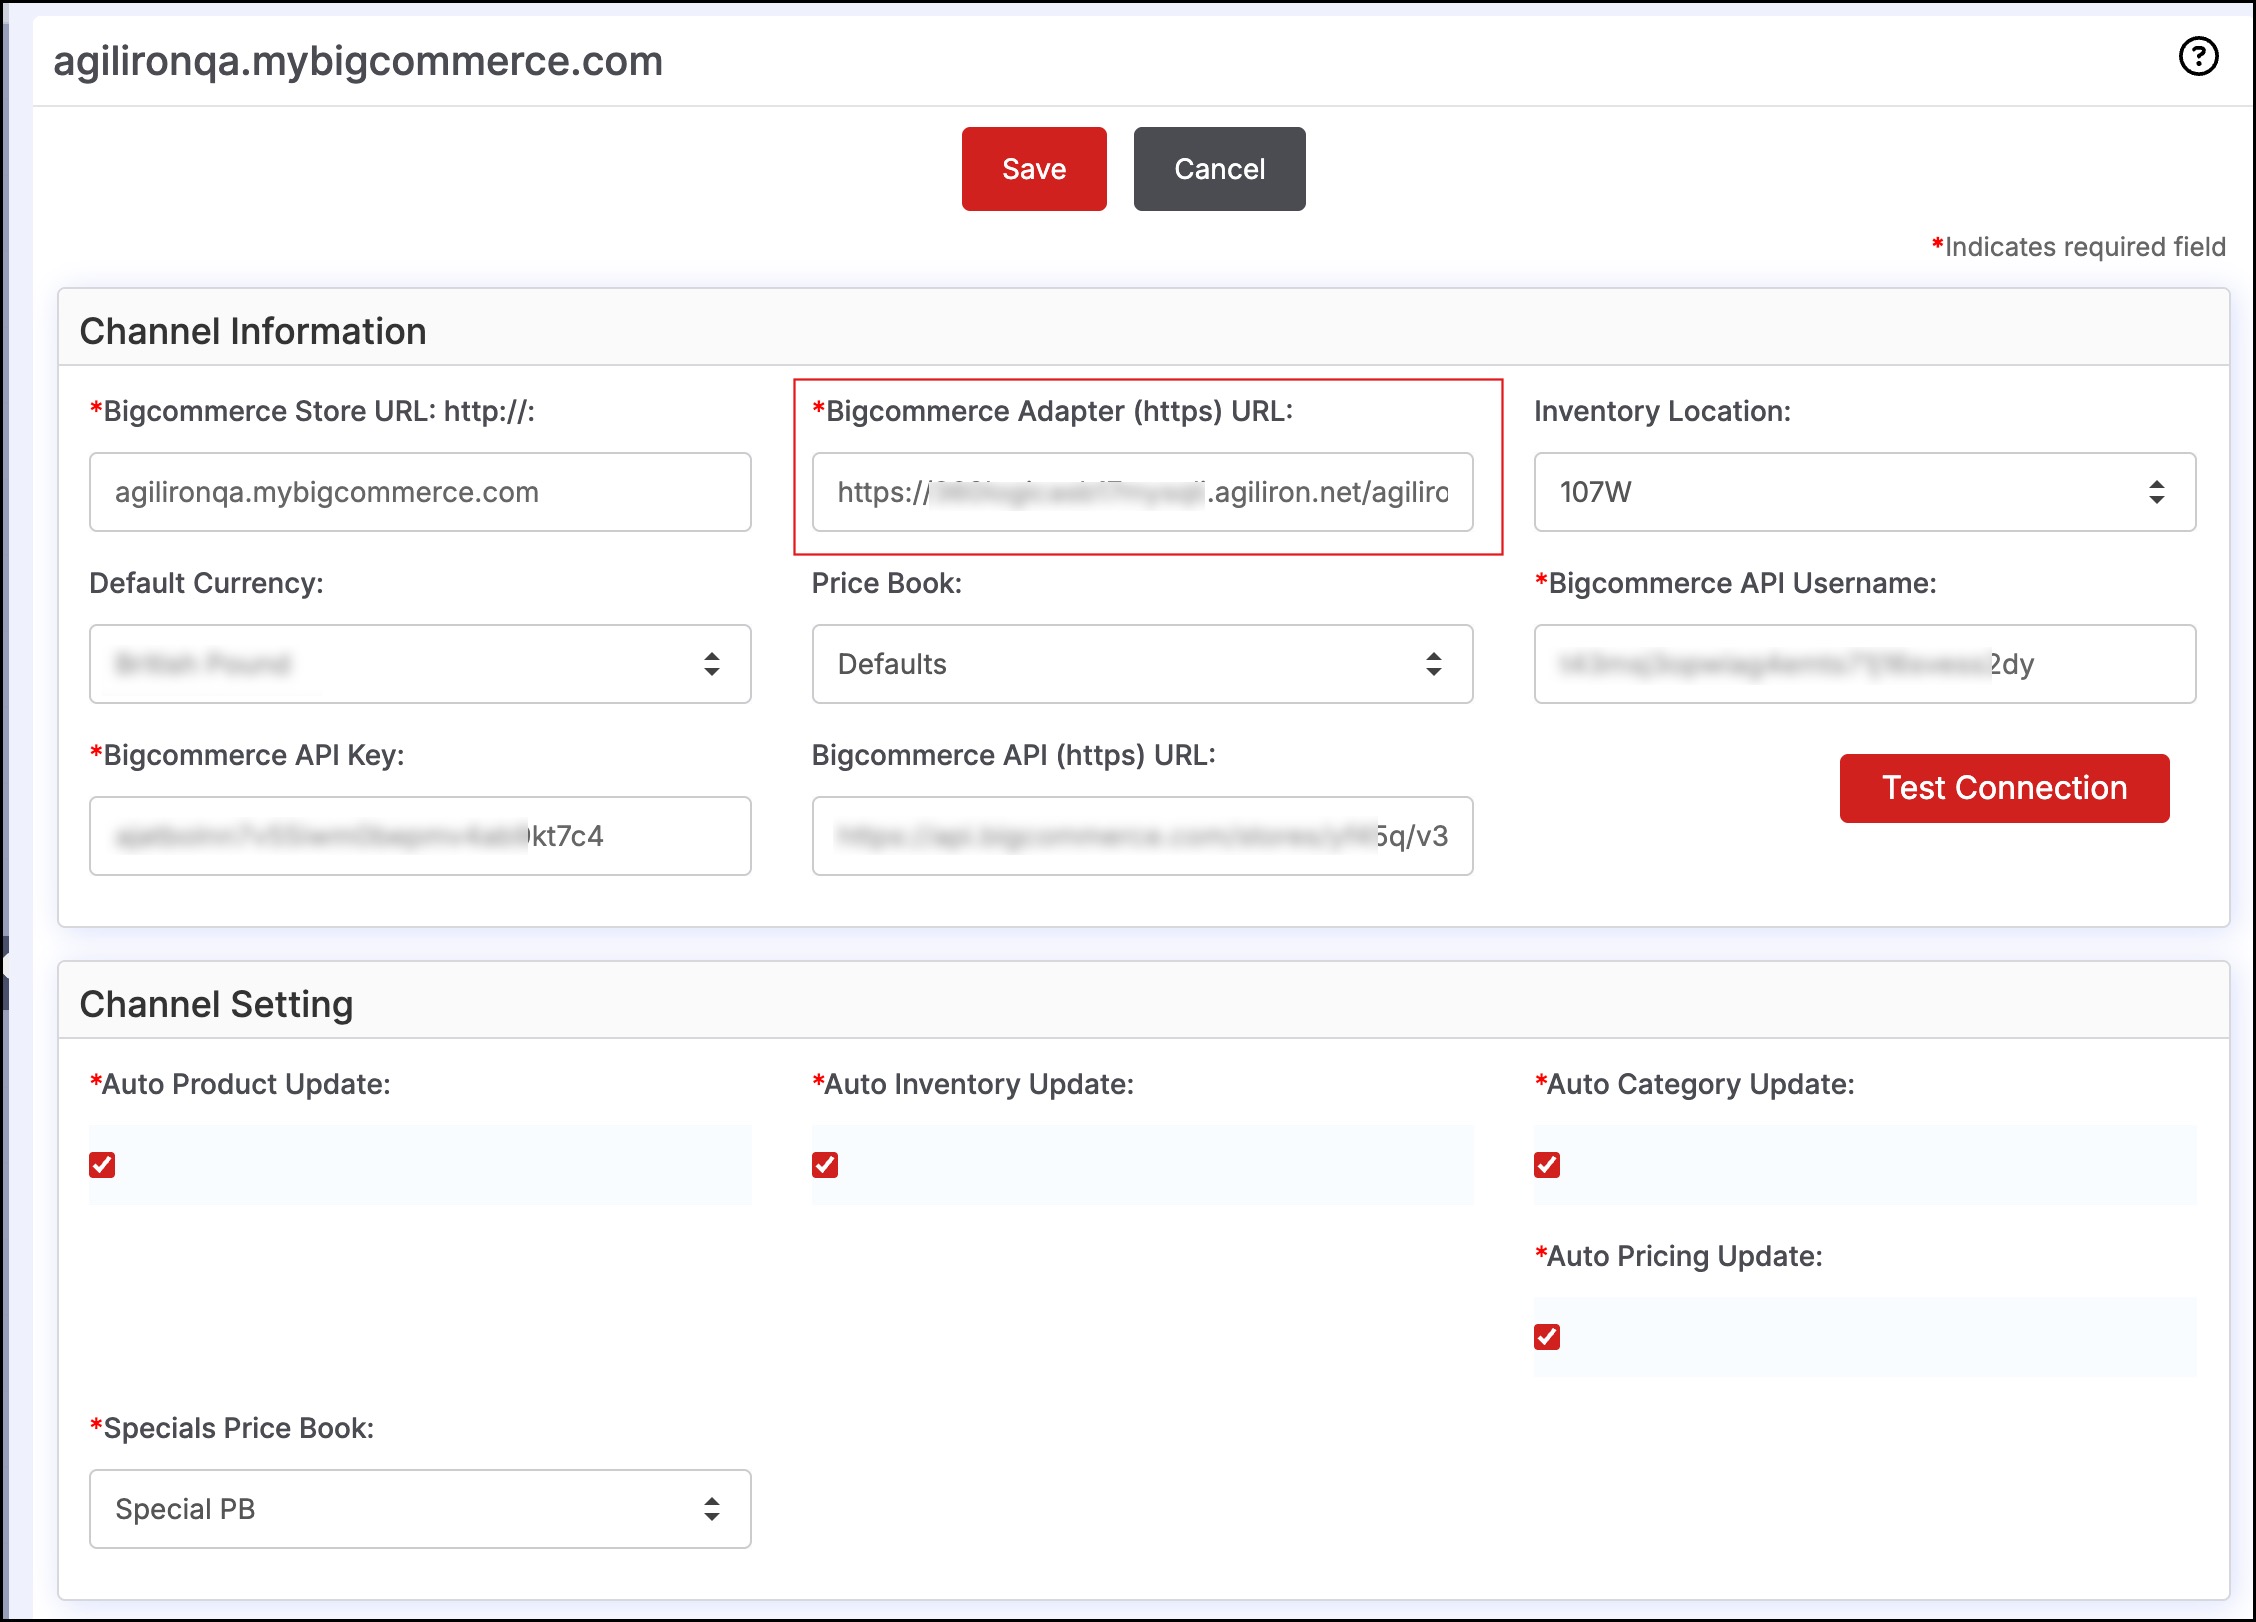
Task: Click the 'Bigcommerce API Username:' label
Action: (1735, 583)
